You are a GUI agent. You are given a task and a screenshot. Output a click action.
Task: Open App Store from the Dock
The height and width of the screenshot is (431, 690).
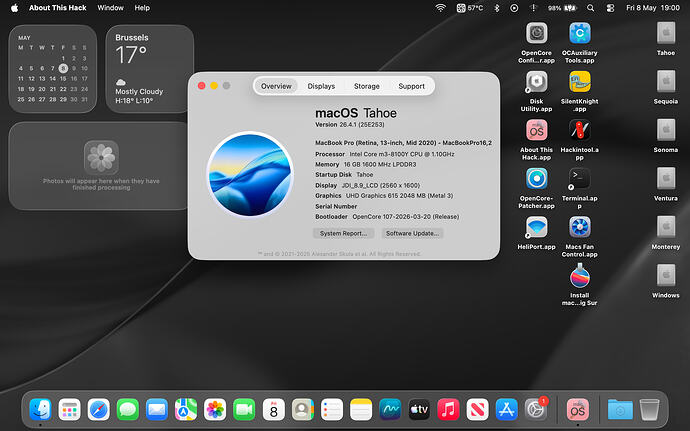tap(506, 409)
